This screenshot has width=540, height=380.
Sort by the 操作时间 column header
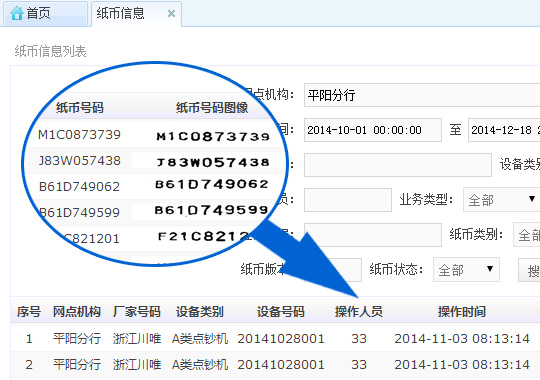coord(461,312)
